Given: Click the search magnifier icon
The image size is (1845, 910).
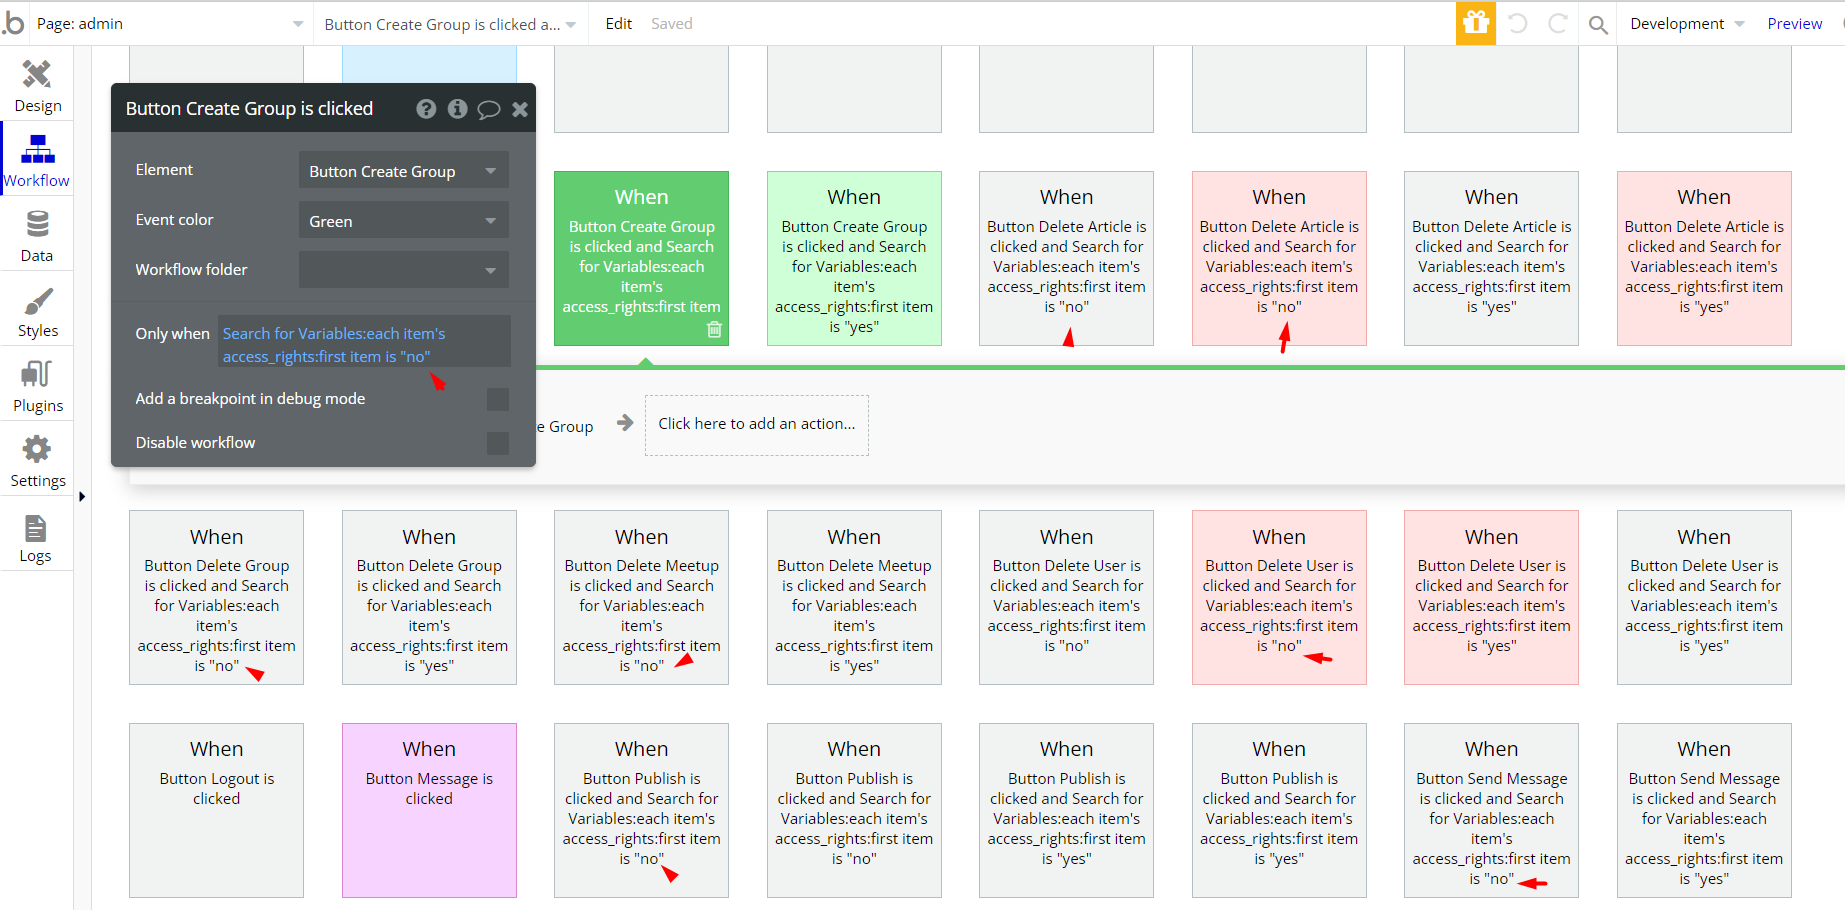Looking at the screenshot, I should tap(1598, 24).
